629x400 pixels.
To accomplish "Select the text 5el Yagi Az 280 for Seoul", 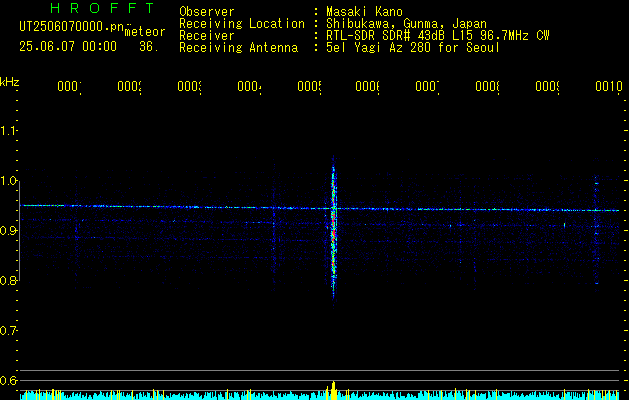I will (413, 48).
